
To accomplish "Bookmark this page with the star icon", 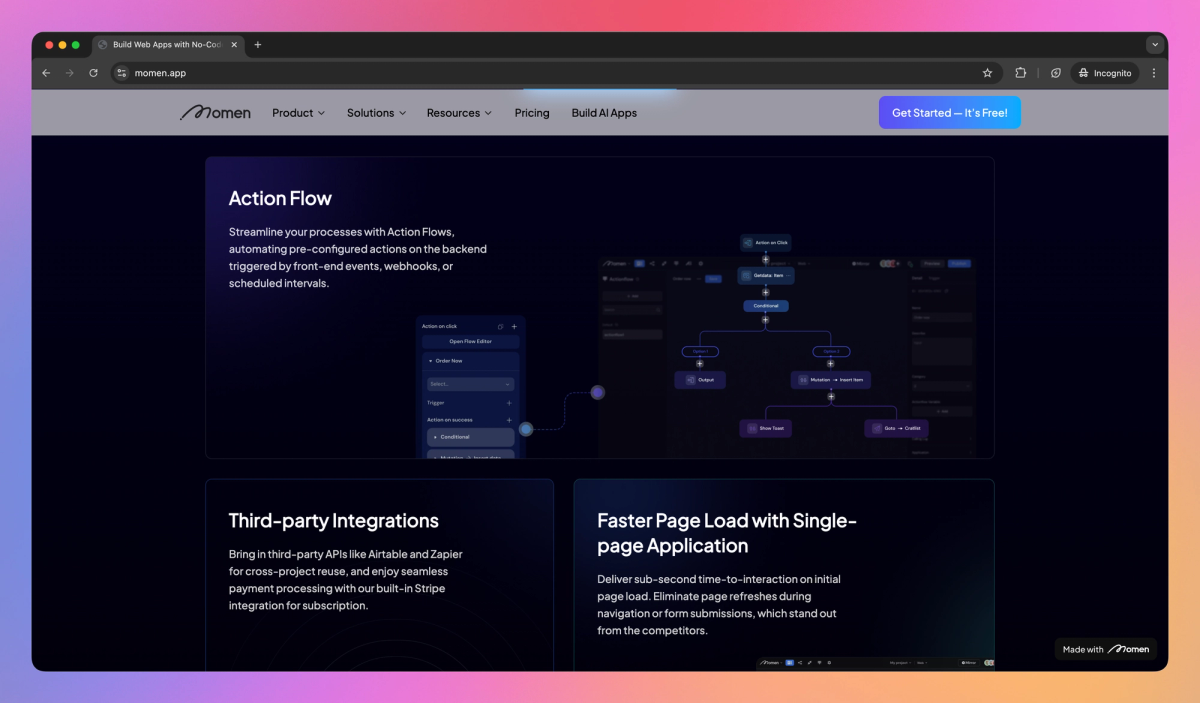I will pyautogui.click(x=987, y=73).
